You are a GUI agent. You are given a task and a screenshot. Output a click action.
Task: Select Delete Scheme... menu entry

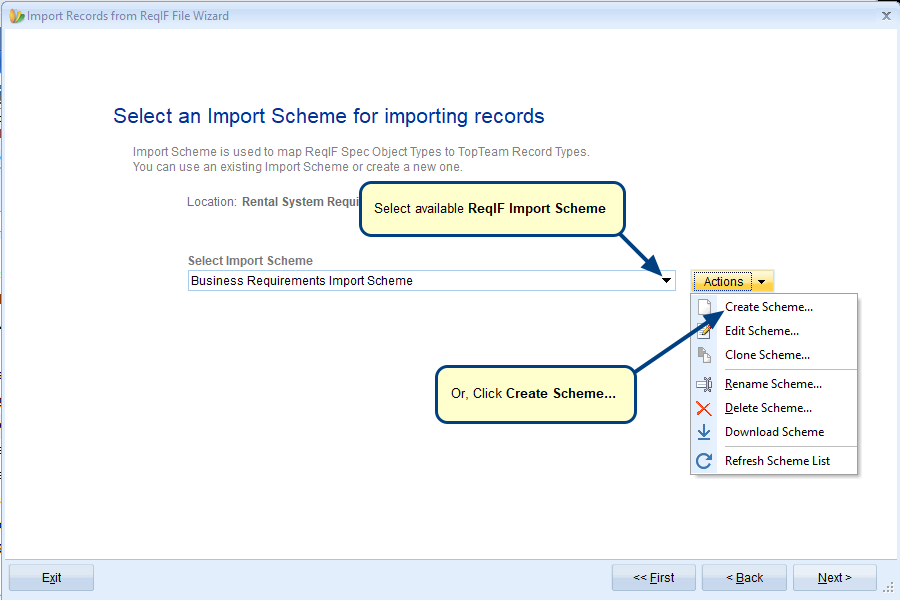click(774, 408)
